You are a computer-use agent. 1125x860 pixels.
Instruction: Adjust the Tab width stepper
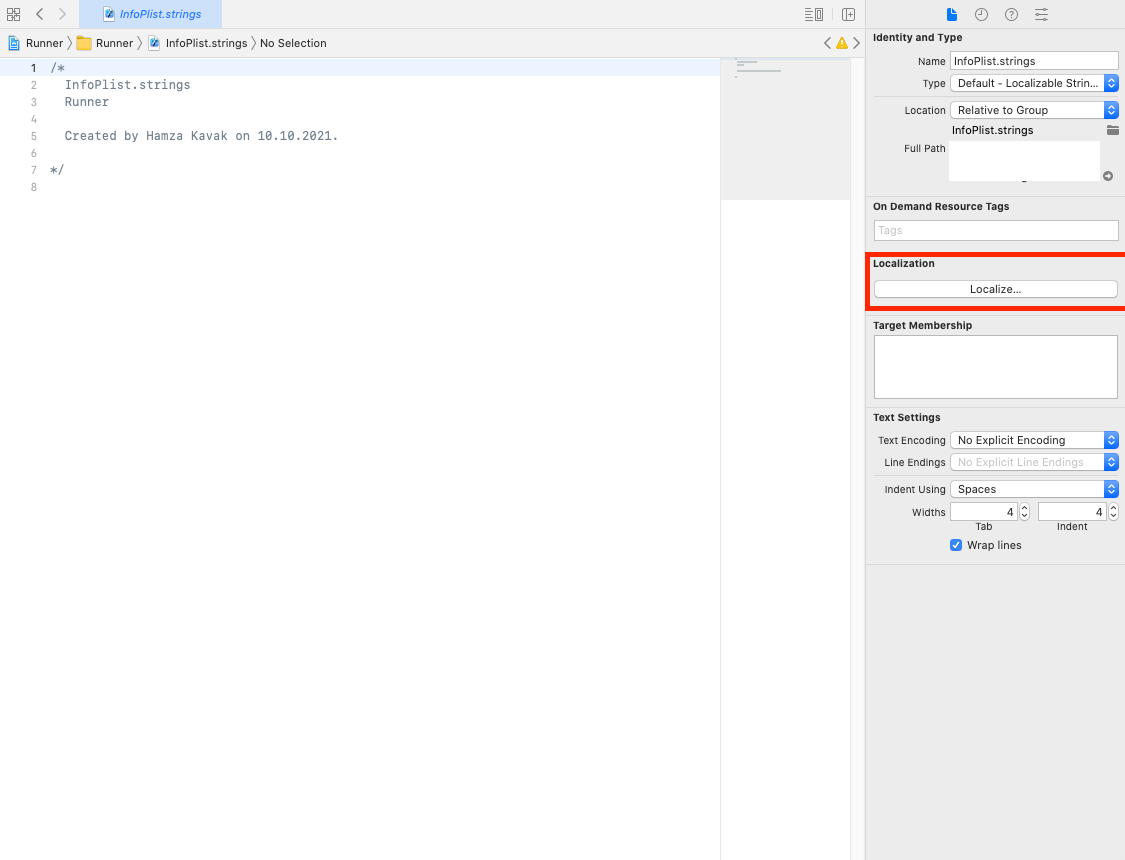click(x=1025, y=511)
